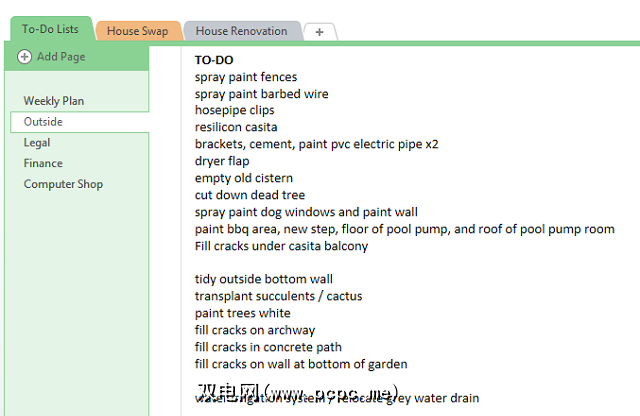Click the 'paint trees white' line
This screenshot has width=640, height=416.
(245, 313)
